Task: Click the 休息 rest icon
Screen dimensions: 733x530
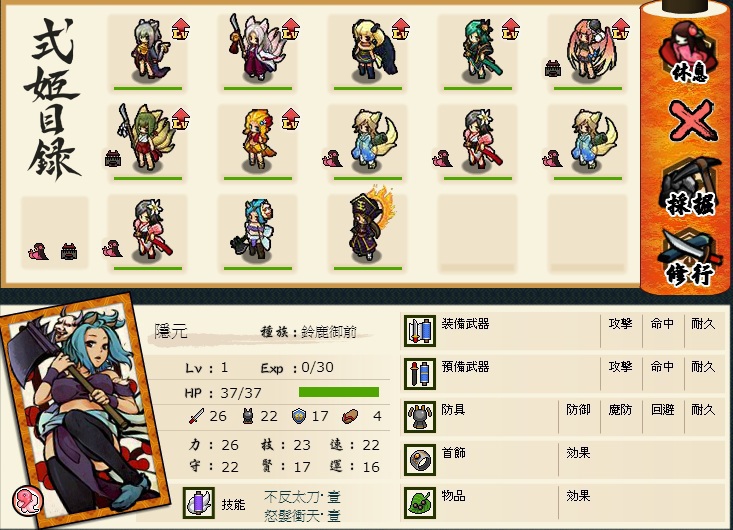Action: (689, 53)
